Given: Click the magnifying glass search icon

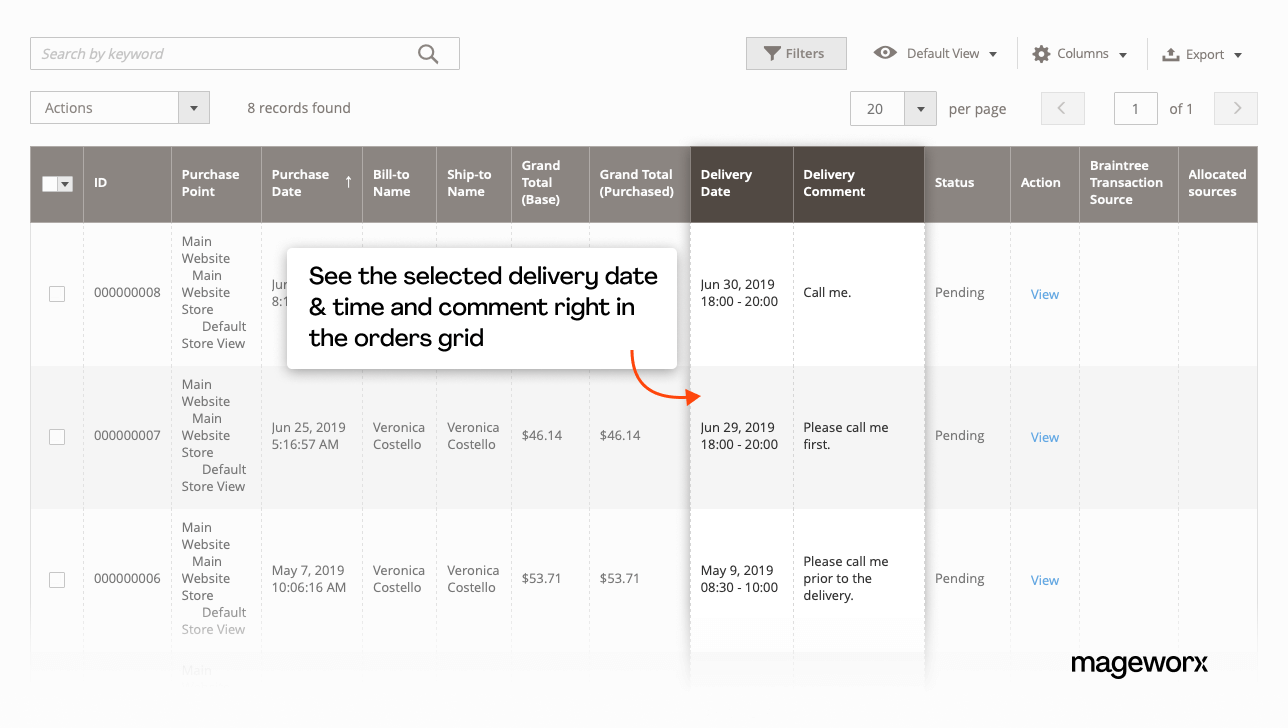Looking at the screenshot, I should point(428,53).
